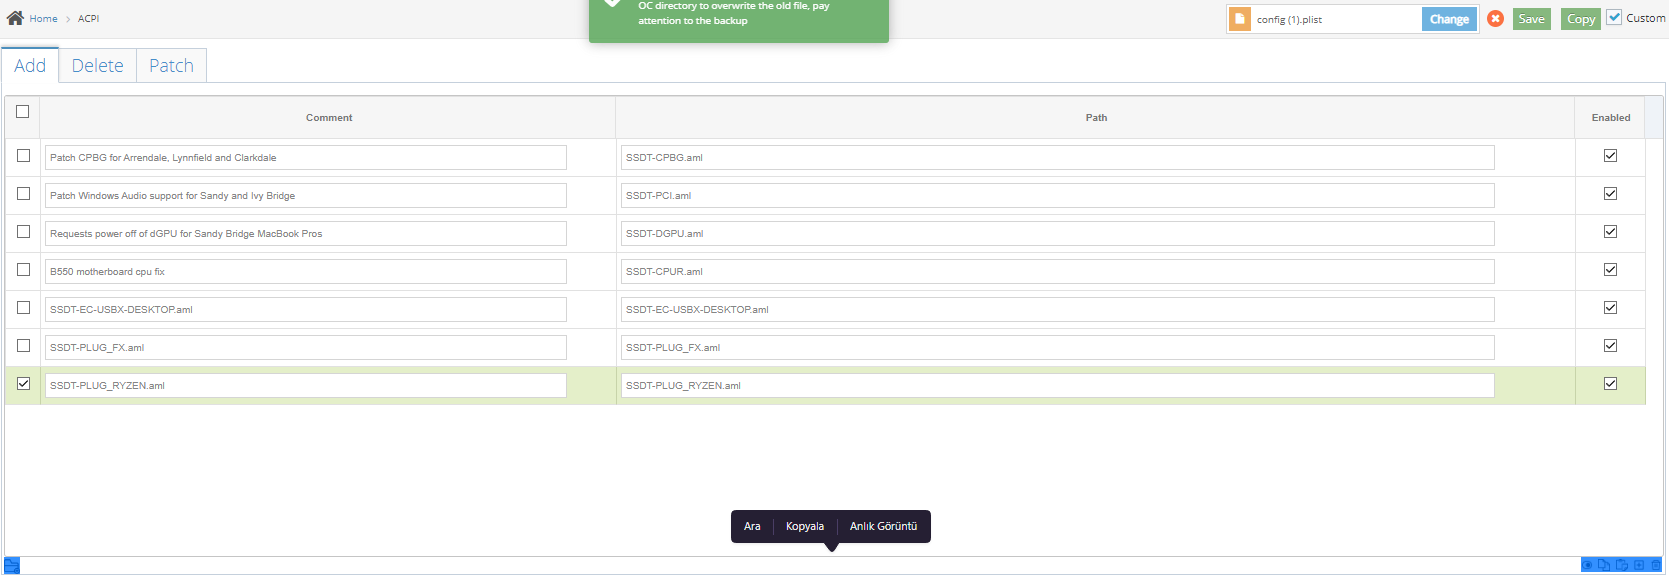Click the Save button
Image resolution: width=1669 pixels, height=582 pixels.
click(x=1531, y=19)
